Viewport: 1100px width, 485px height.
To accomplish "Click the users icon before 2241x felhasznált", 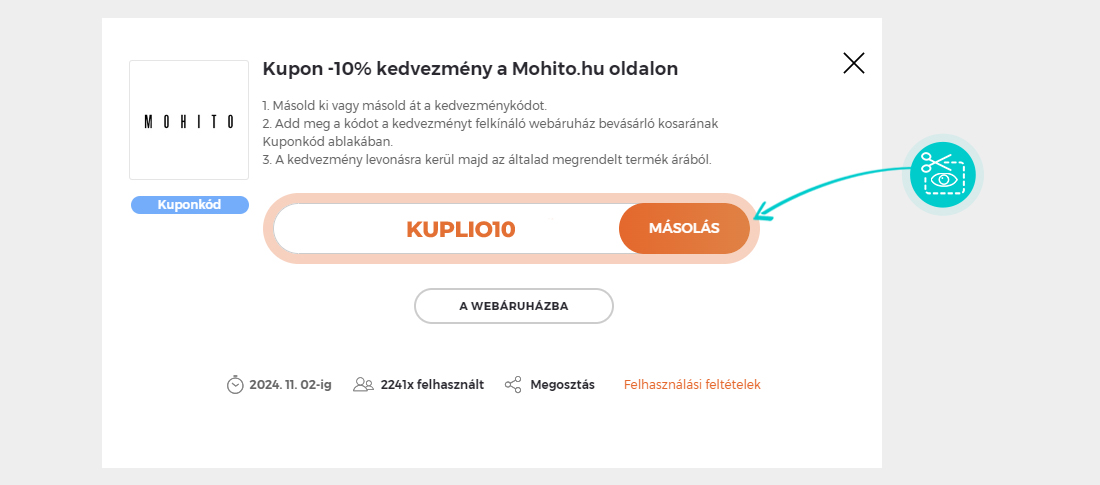I will [363, 385].
